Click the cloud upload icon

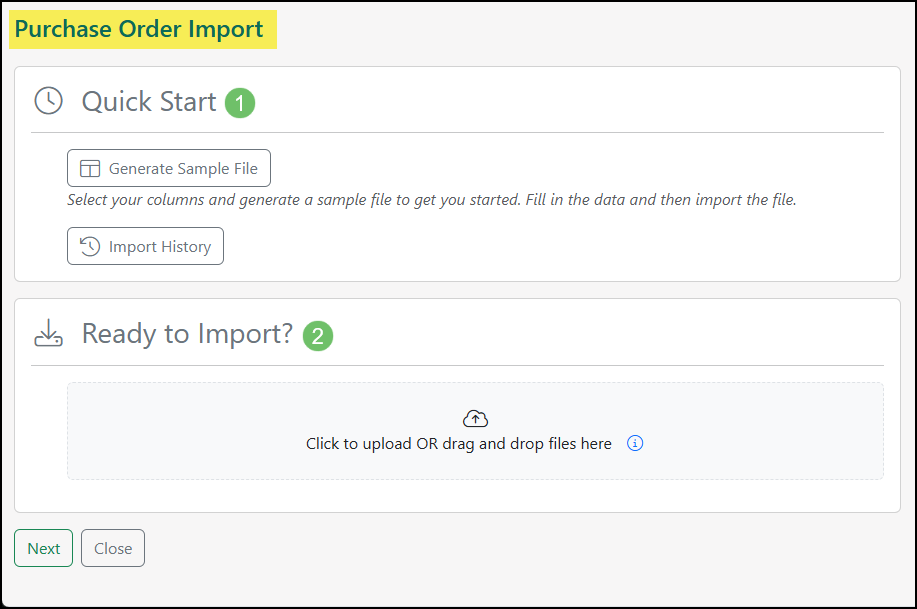475,418
